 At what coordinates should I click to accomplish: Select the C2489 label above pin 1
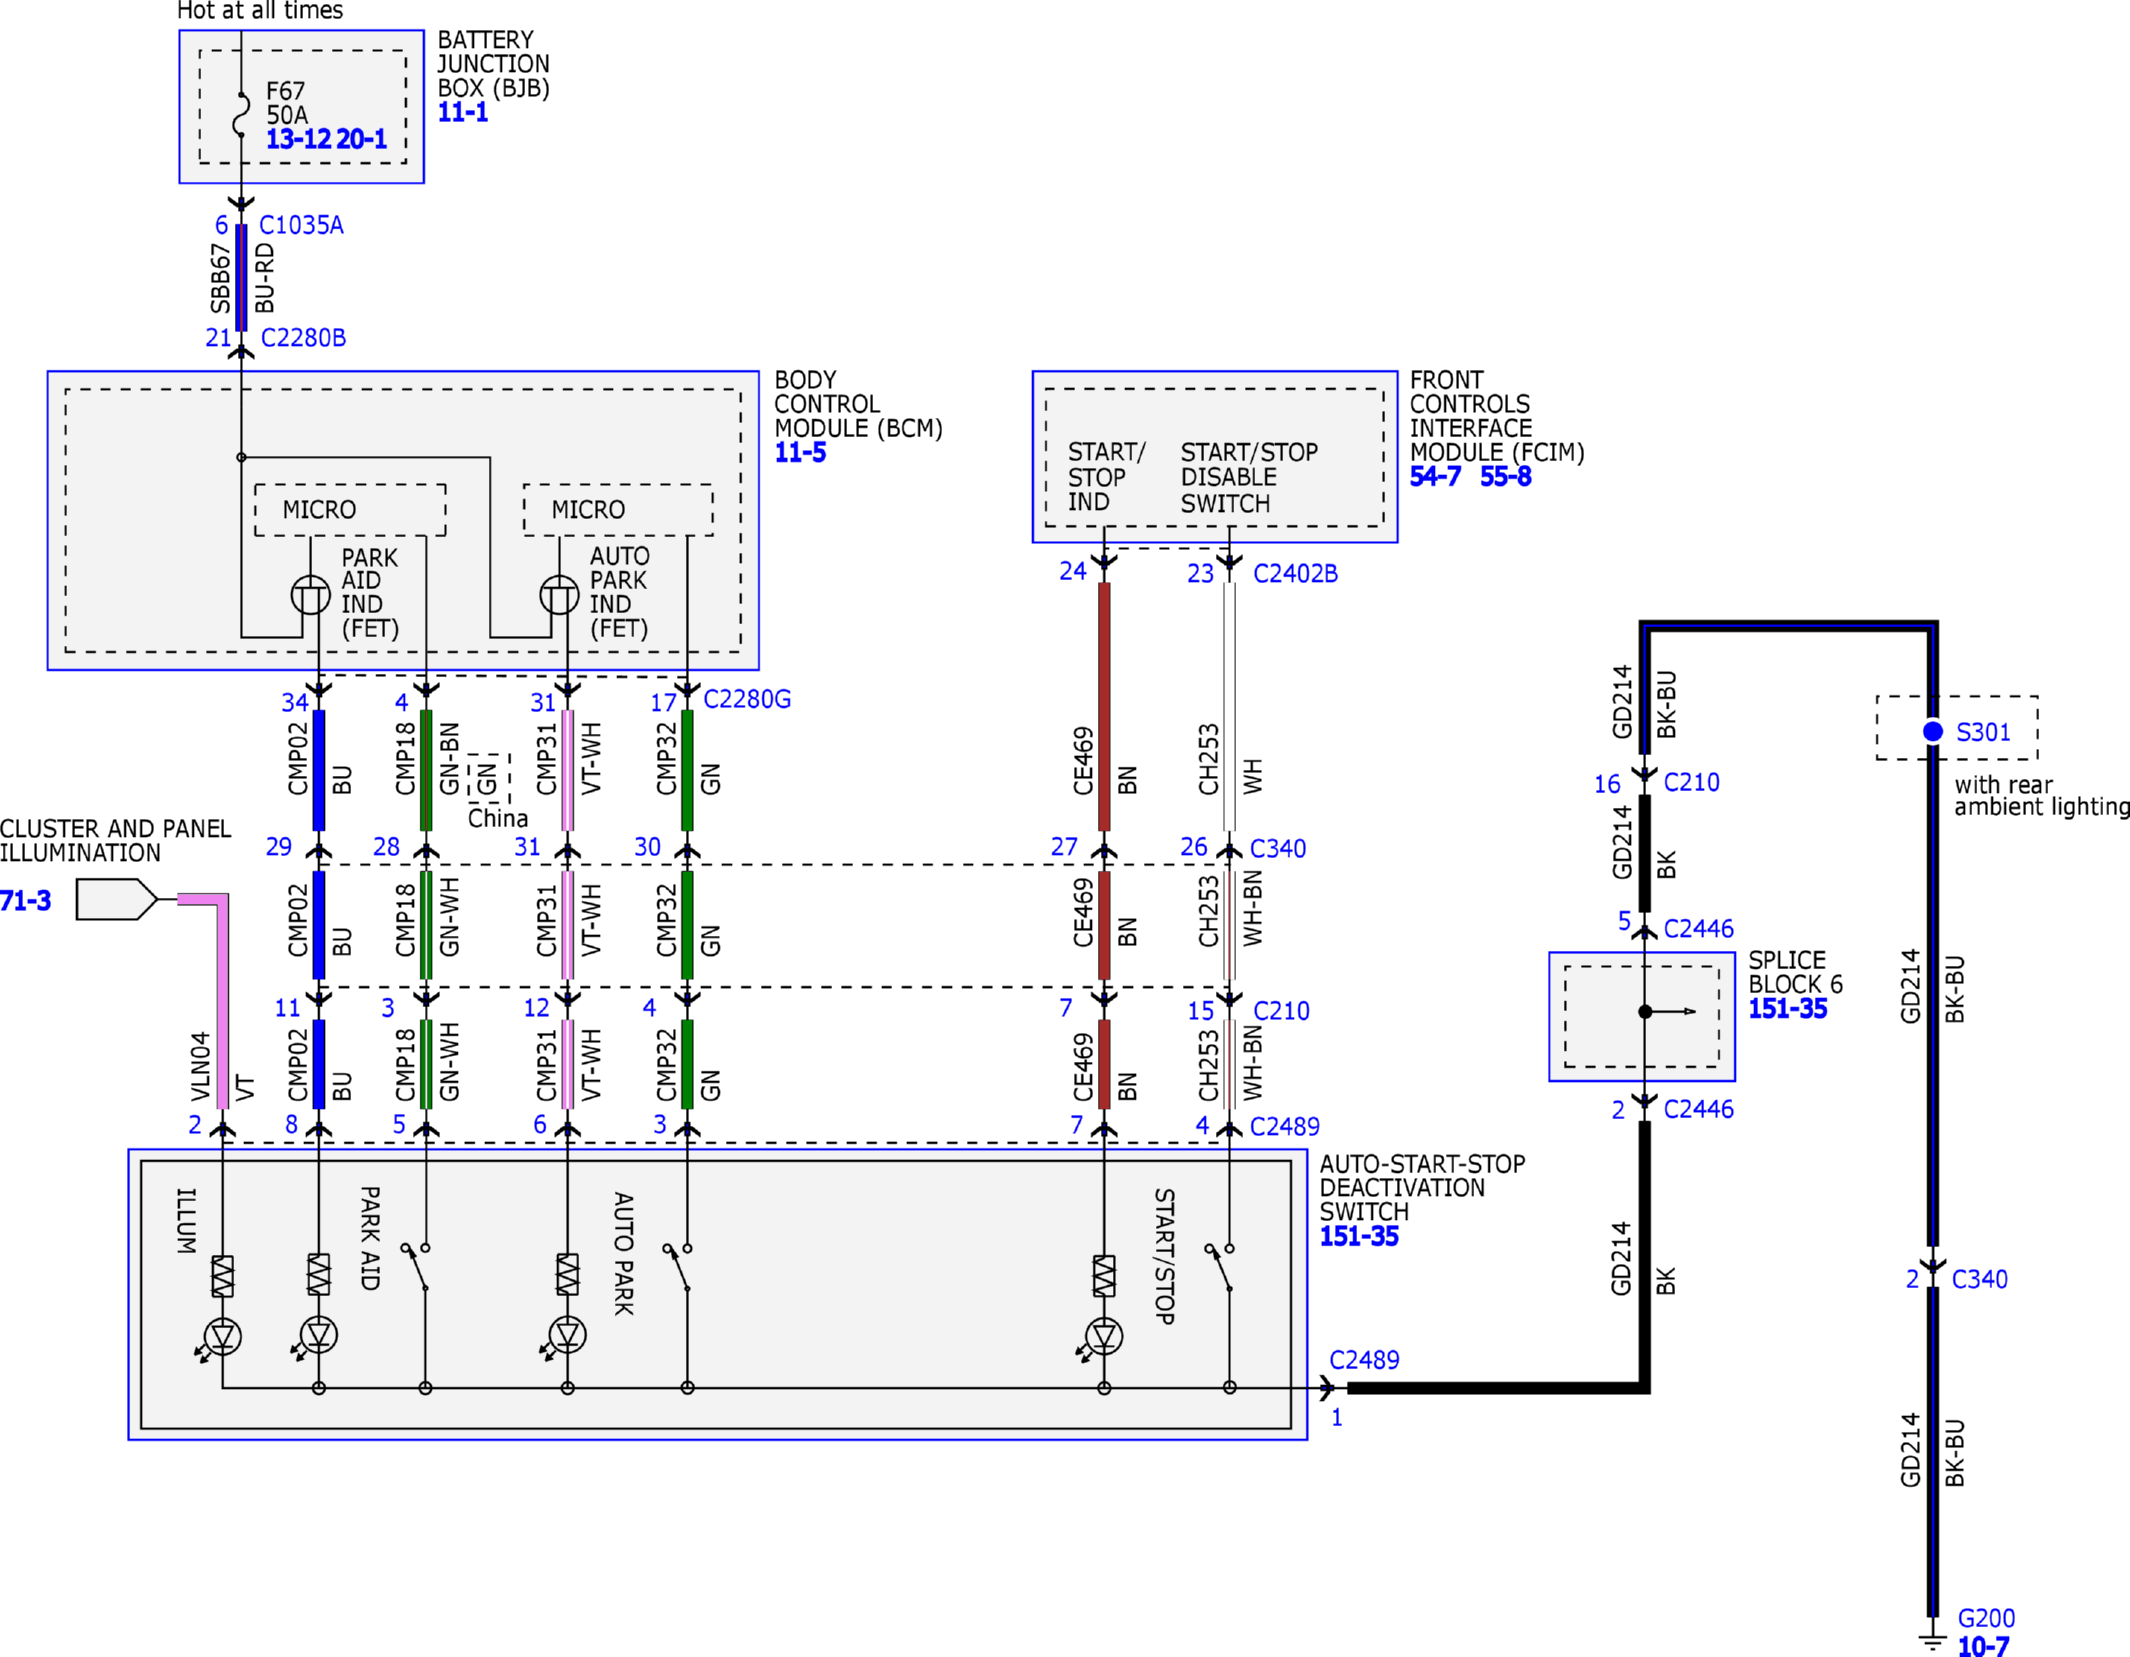click(1364, 1359)
